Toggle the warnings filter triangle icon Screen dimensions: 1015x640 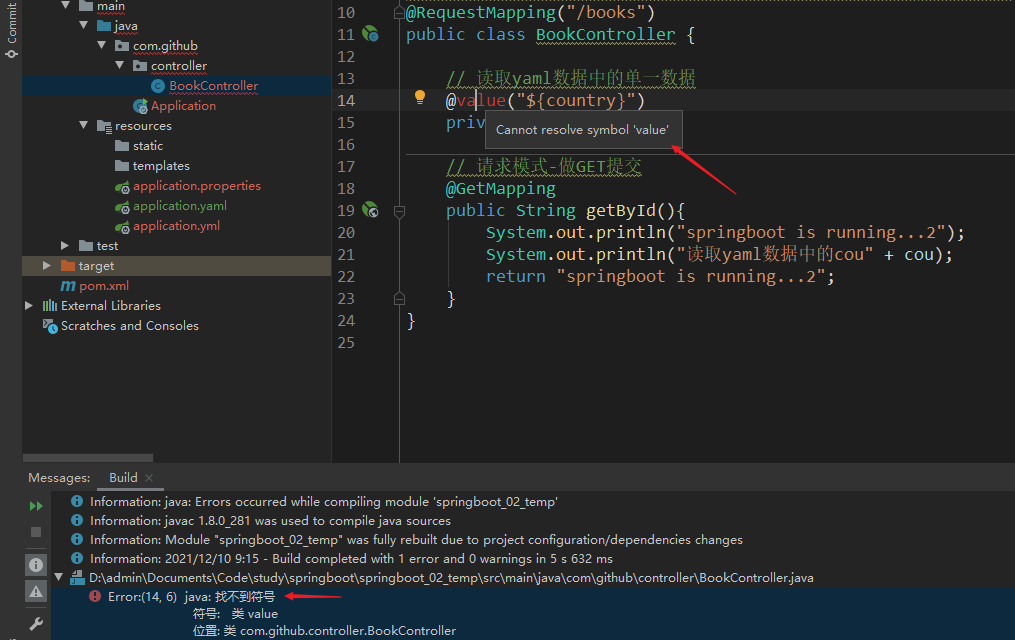[x=36, y=591]
